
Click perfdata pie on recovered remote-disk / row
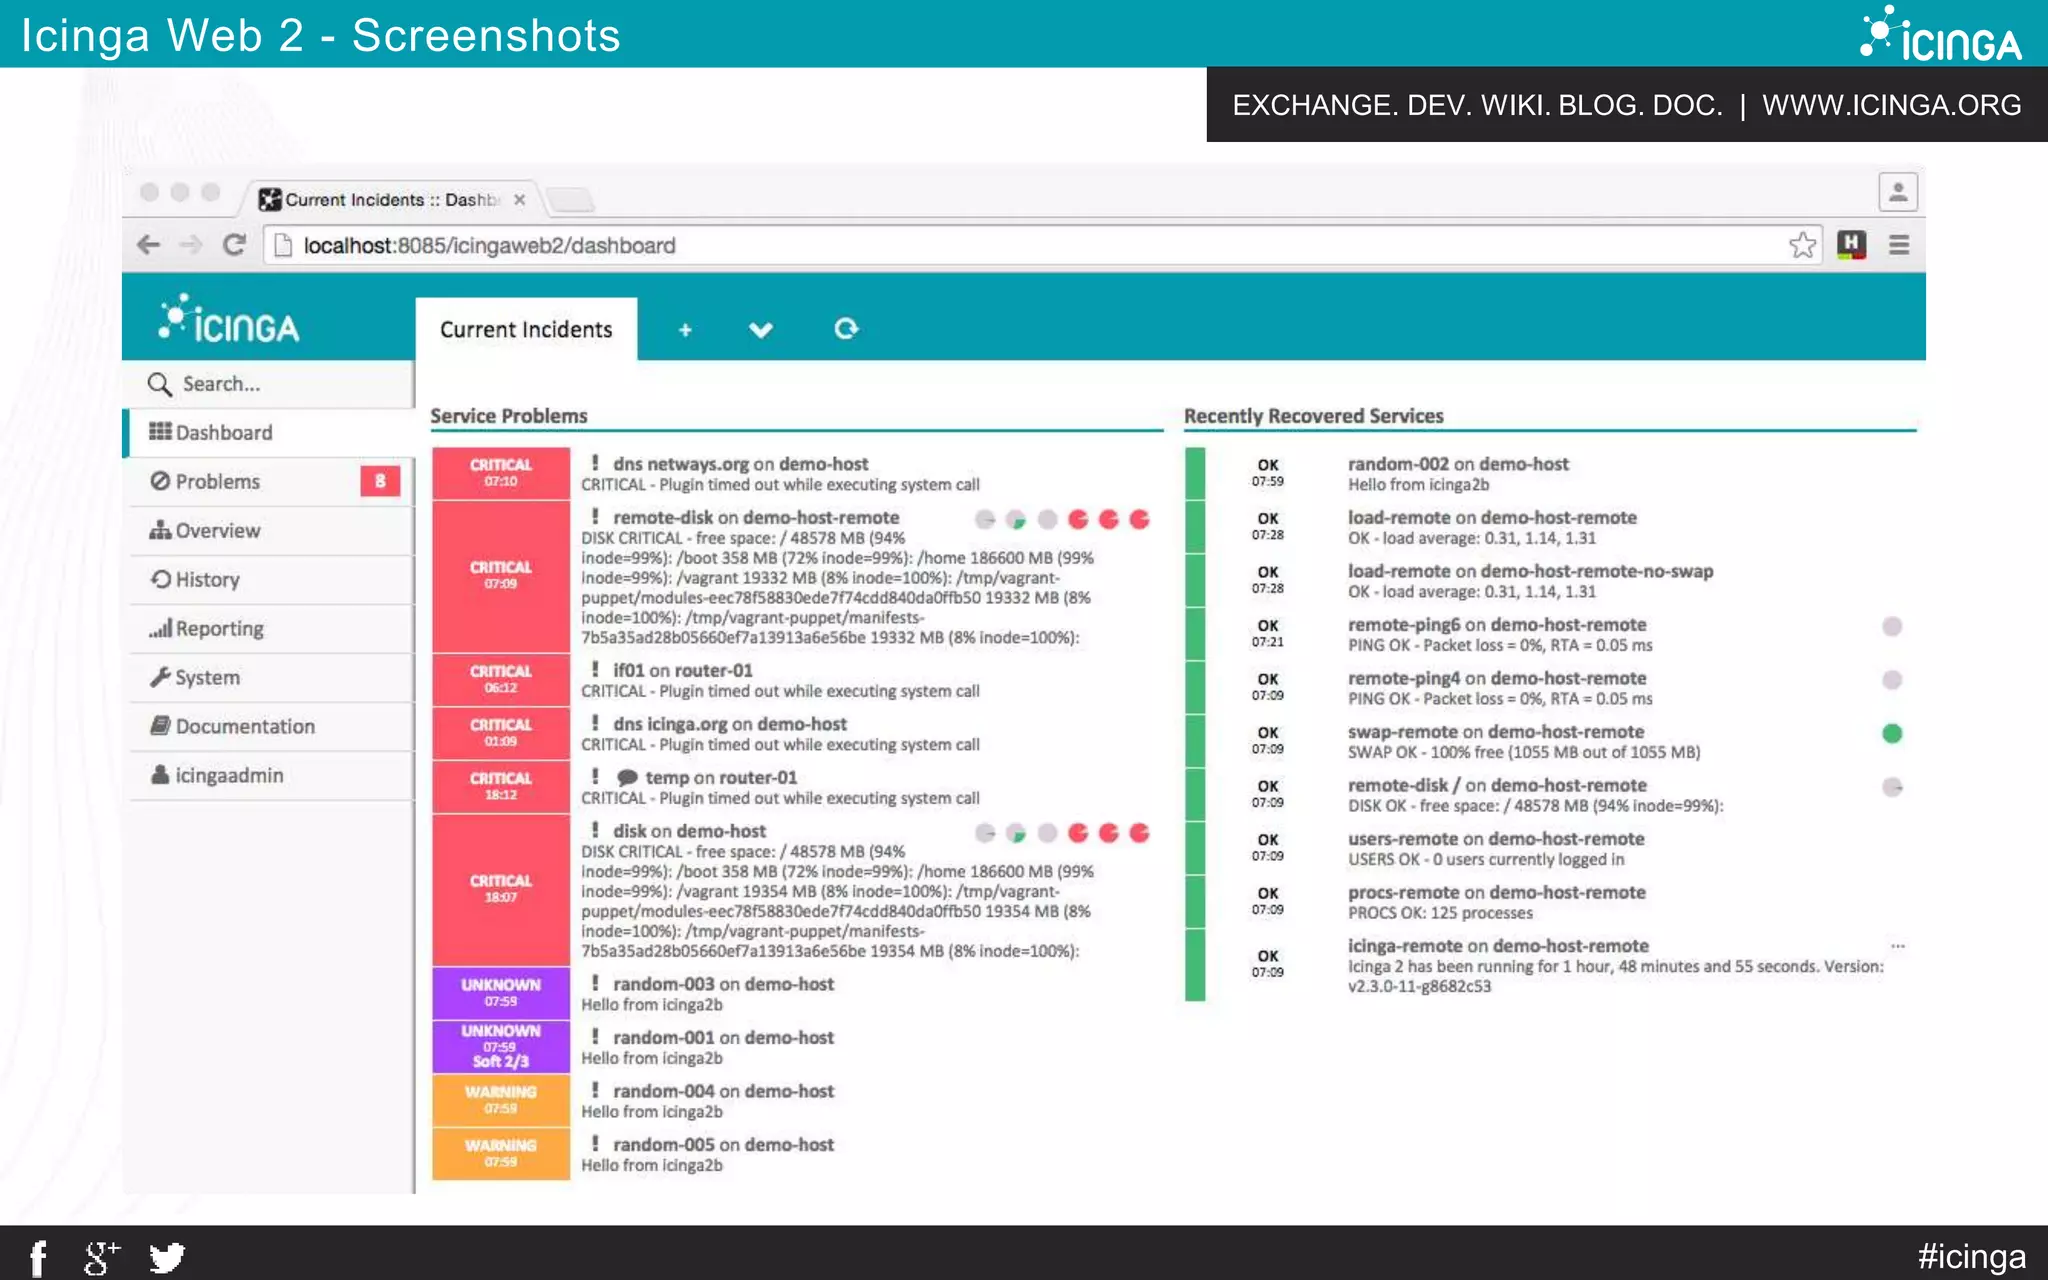1892,788
